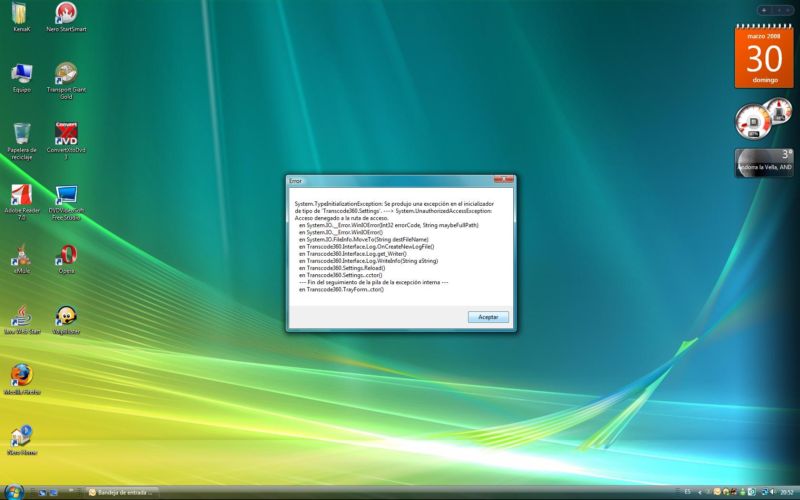Viewport: 800px width, 500px height.
Task: Select the ConvertXtoDvd 3 shortcut
Action: [66, 141]
